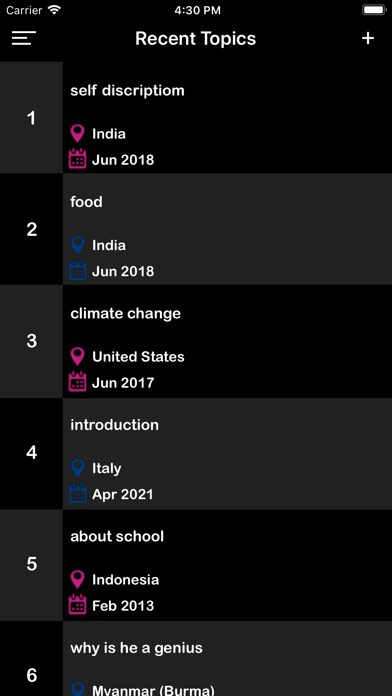Screen dimensions: 392x696
Task: Select the 'about school' topic
Action: (x=227, y=565)
